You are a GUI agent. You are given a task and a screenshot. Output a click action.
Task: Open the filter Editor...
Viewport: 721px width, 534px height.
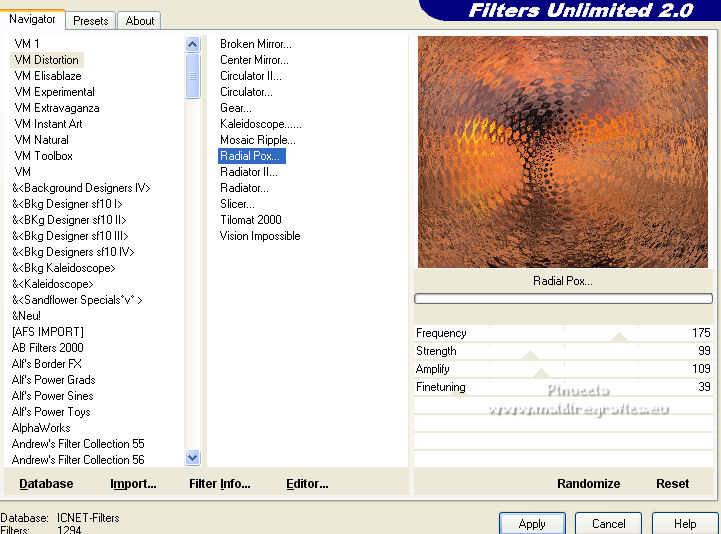click(x=307, y=484)
